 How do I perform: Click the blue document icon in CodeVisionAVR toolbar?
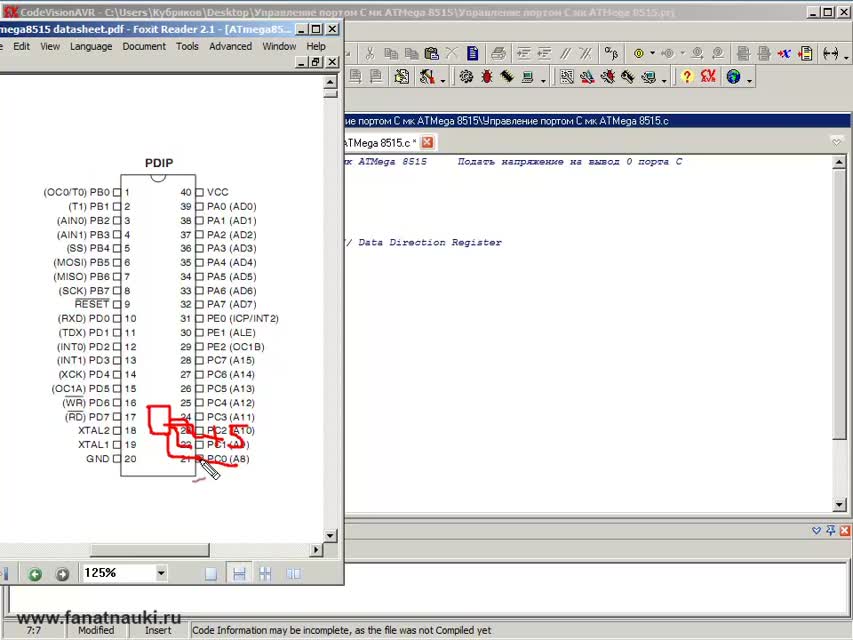pyautogui.click(x=473, y=53)
